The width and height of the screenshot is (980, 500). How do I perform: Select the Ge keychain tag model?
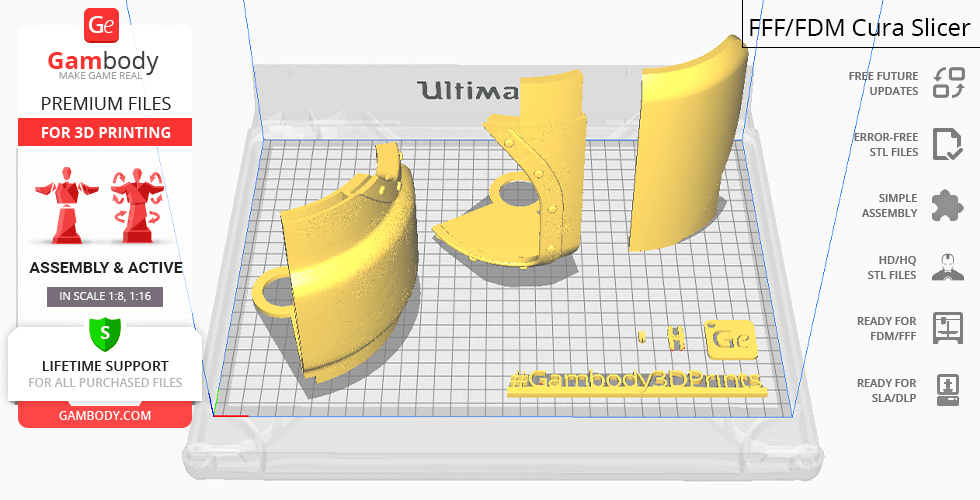click(x=731, y=339)
